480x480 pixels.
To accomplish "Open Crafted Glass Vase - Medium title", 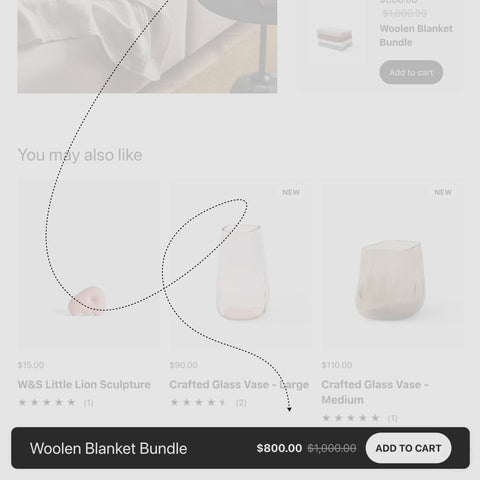I will 375,392.
